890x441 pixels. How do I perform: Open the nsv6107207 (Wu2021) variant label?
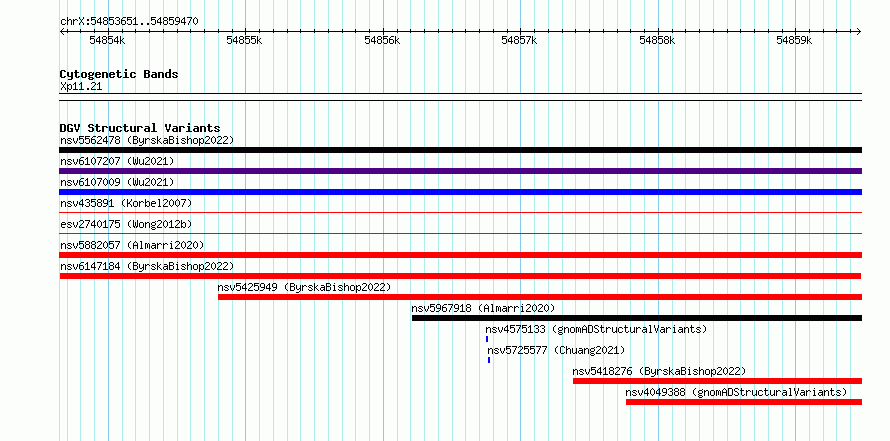pyautogui.click(x=117, y=161)
